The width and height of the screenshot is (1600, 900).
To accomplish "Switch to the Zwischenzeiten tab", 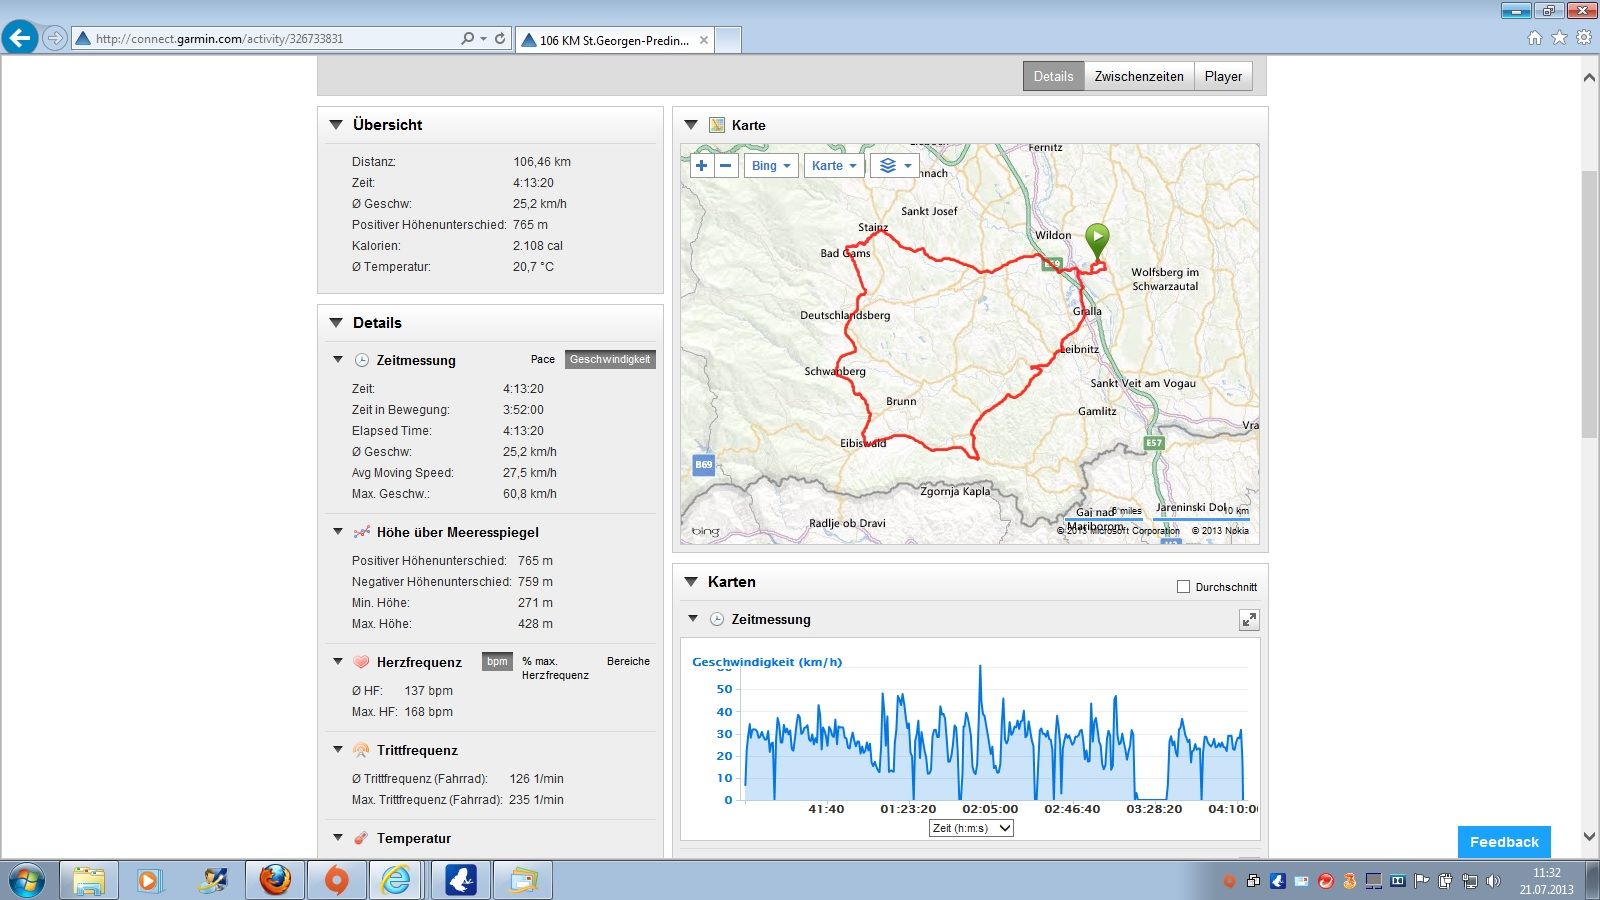I will pos(1138,76).
